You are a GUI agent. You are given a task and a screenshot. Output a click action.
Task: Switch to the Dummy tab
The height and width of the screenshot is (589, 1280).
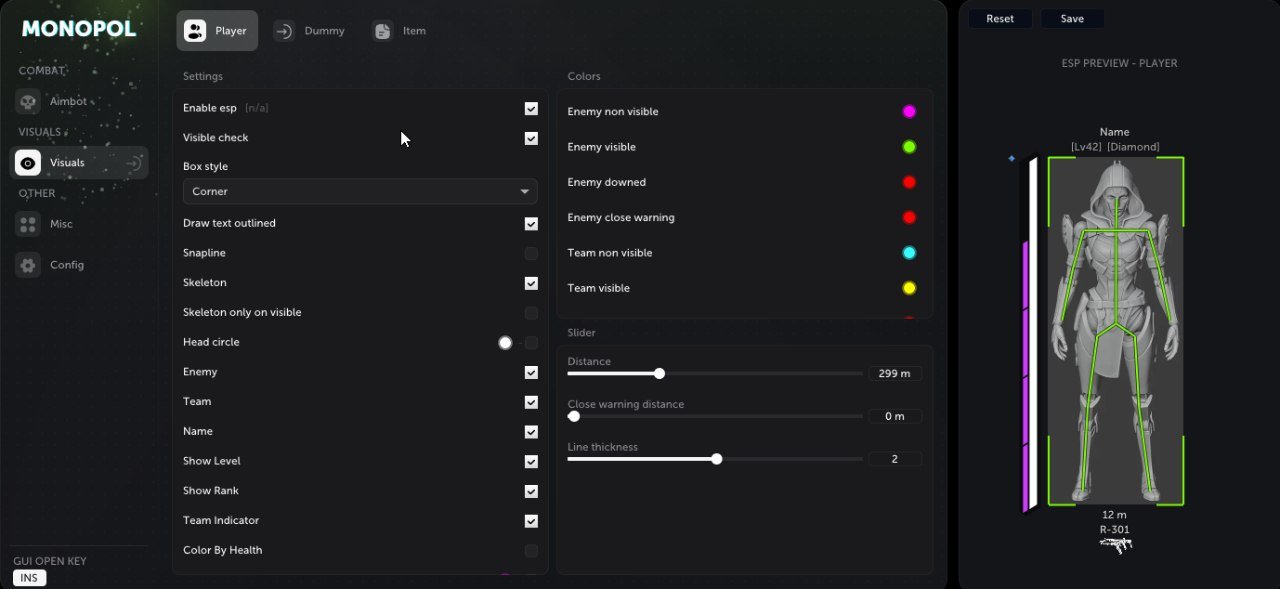[x=310, y=31]
